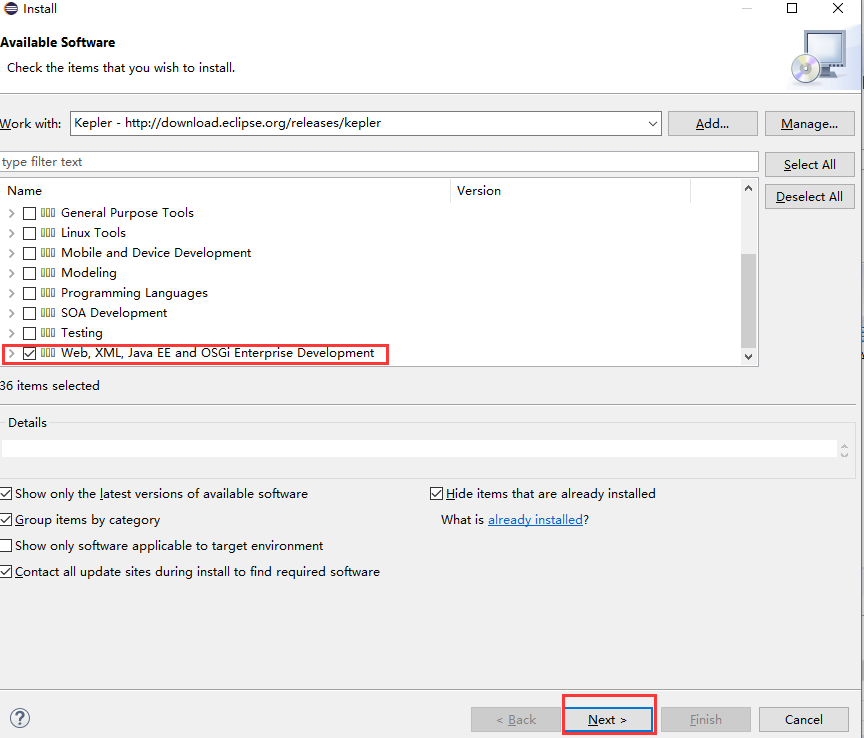Click the General Purpose Tools category icon
The height and width of the screenshot is (738, 864).
tap(48, 213)
